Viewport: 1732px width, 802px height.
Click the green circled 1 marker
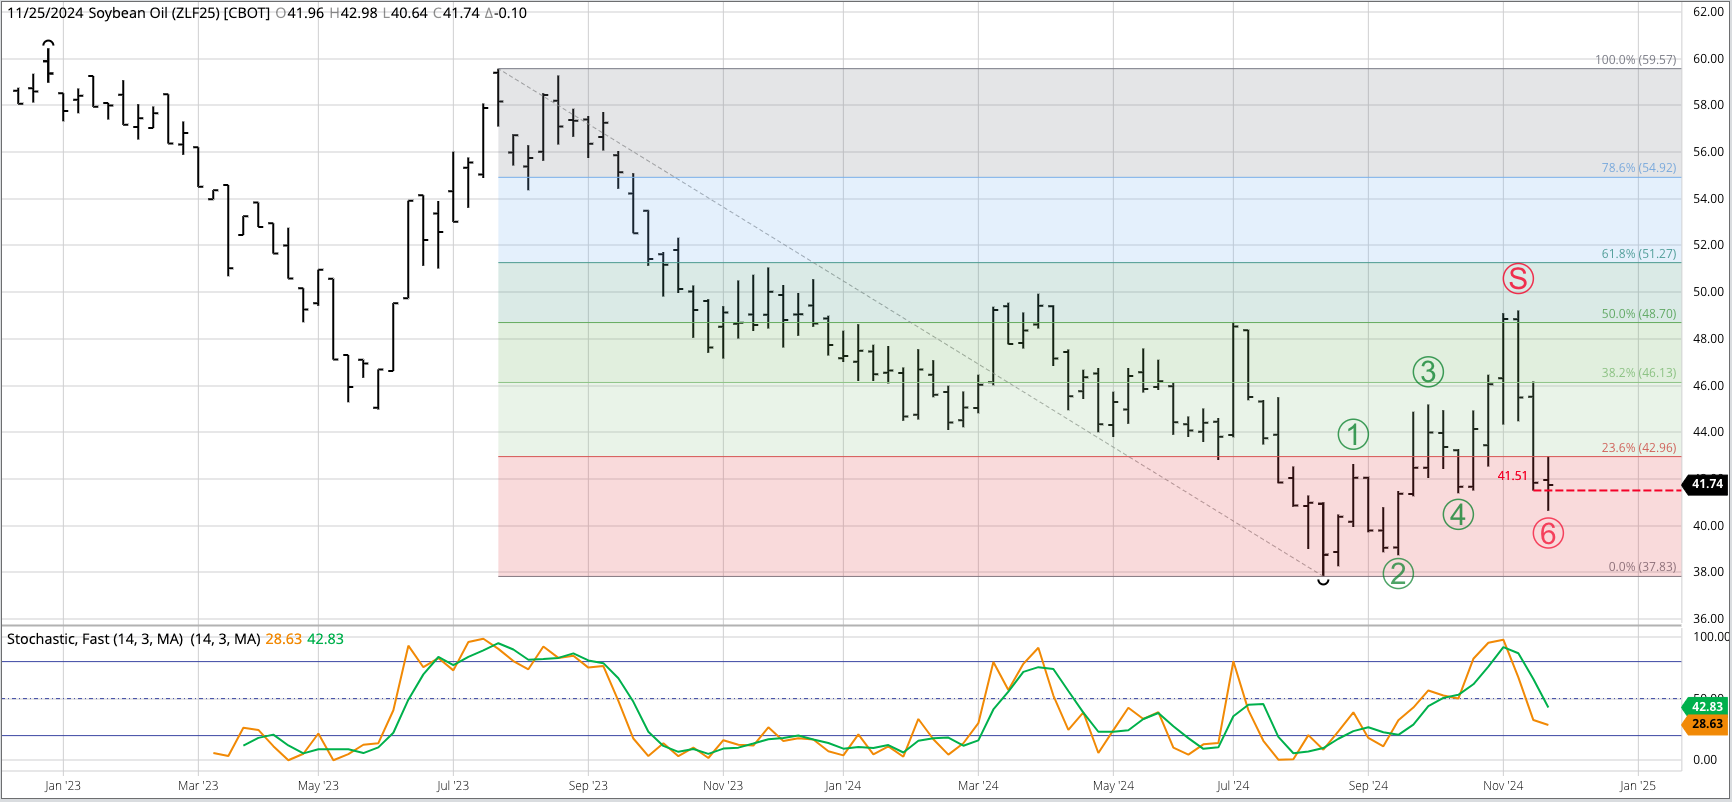pyautogui.click(x=1353, y=435)
